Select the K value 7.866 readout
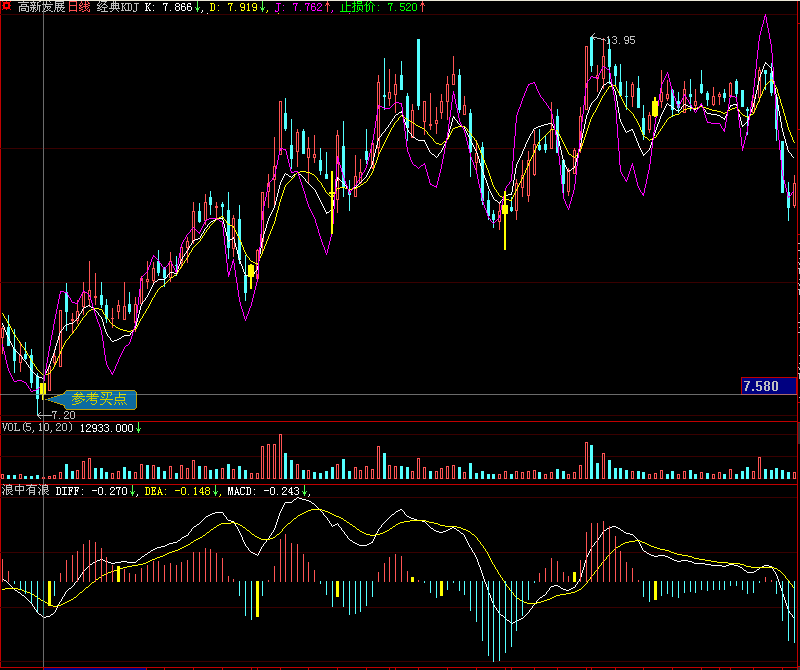This screenshot has width=800, height=670. tap(172, 7)
